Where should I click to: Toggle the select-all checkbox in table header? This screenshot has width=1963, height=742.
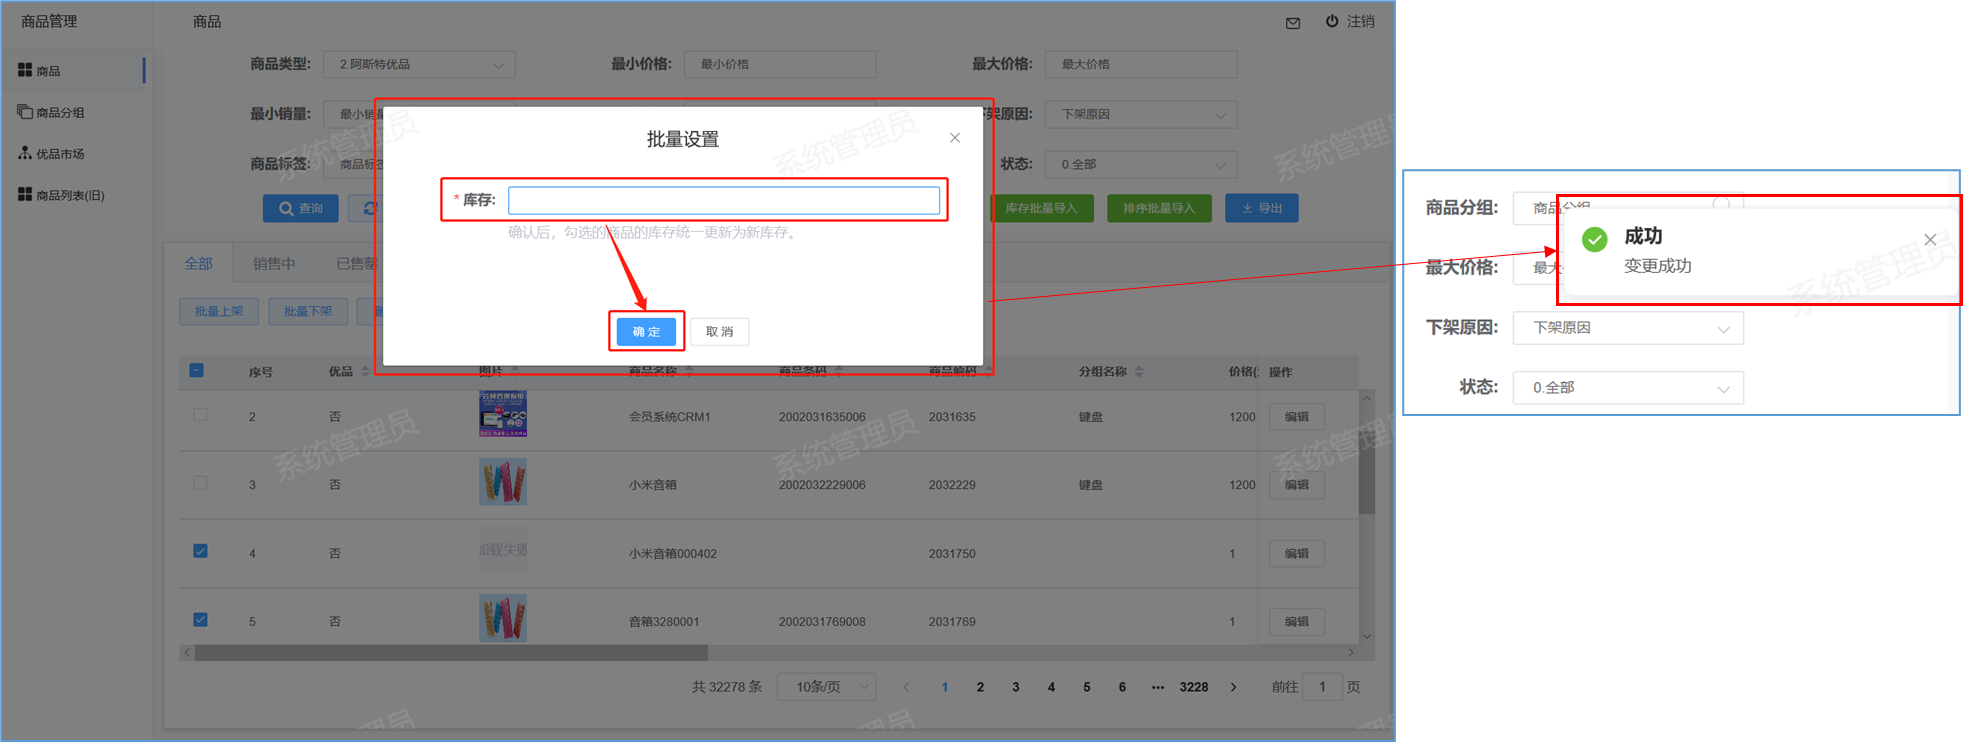[x=197, y=371]
